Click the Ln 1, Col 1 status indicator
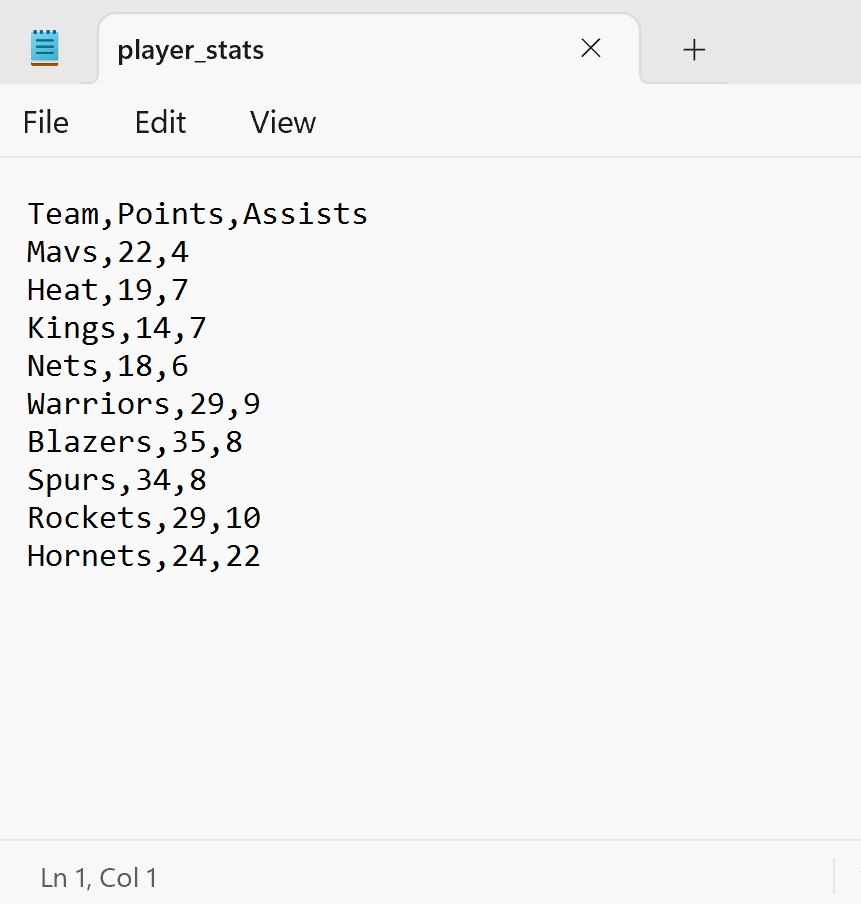The width and height of the screenshot is (861, 904). click(99, 878)
